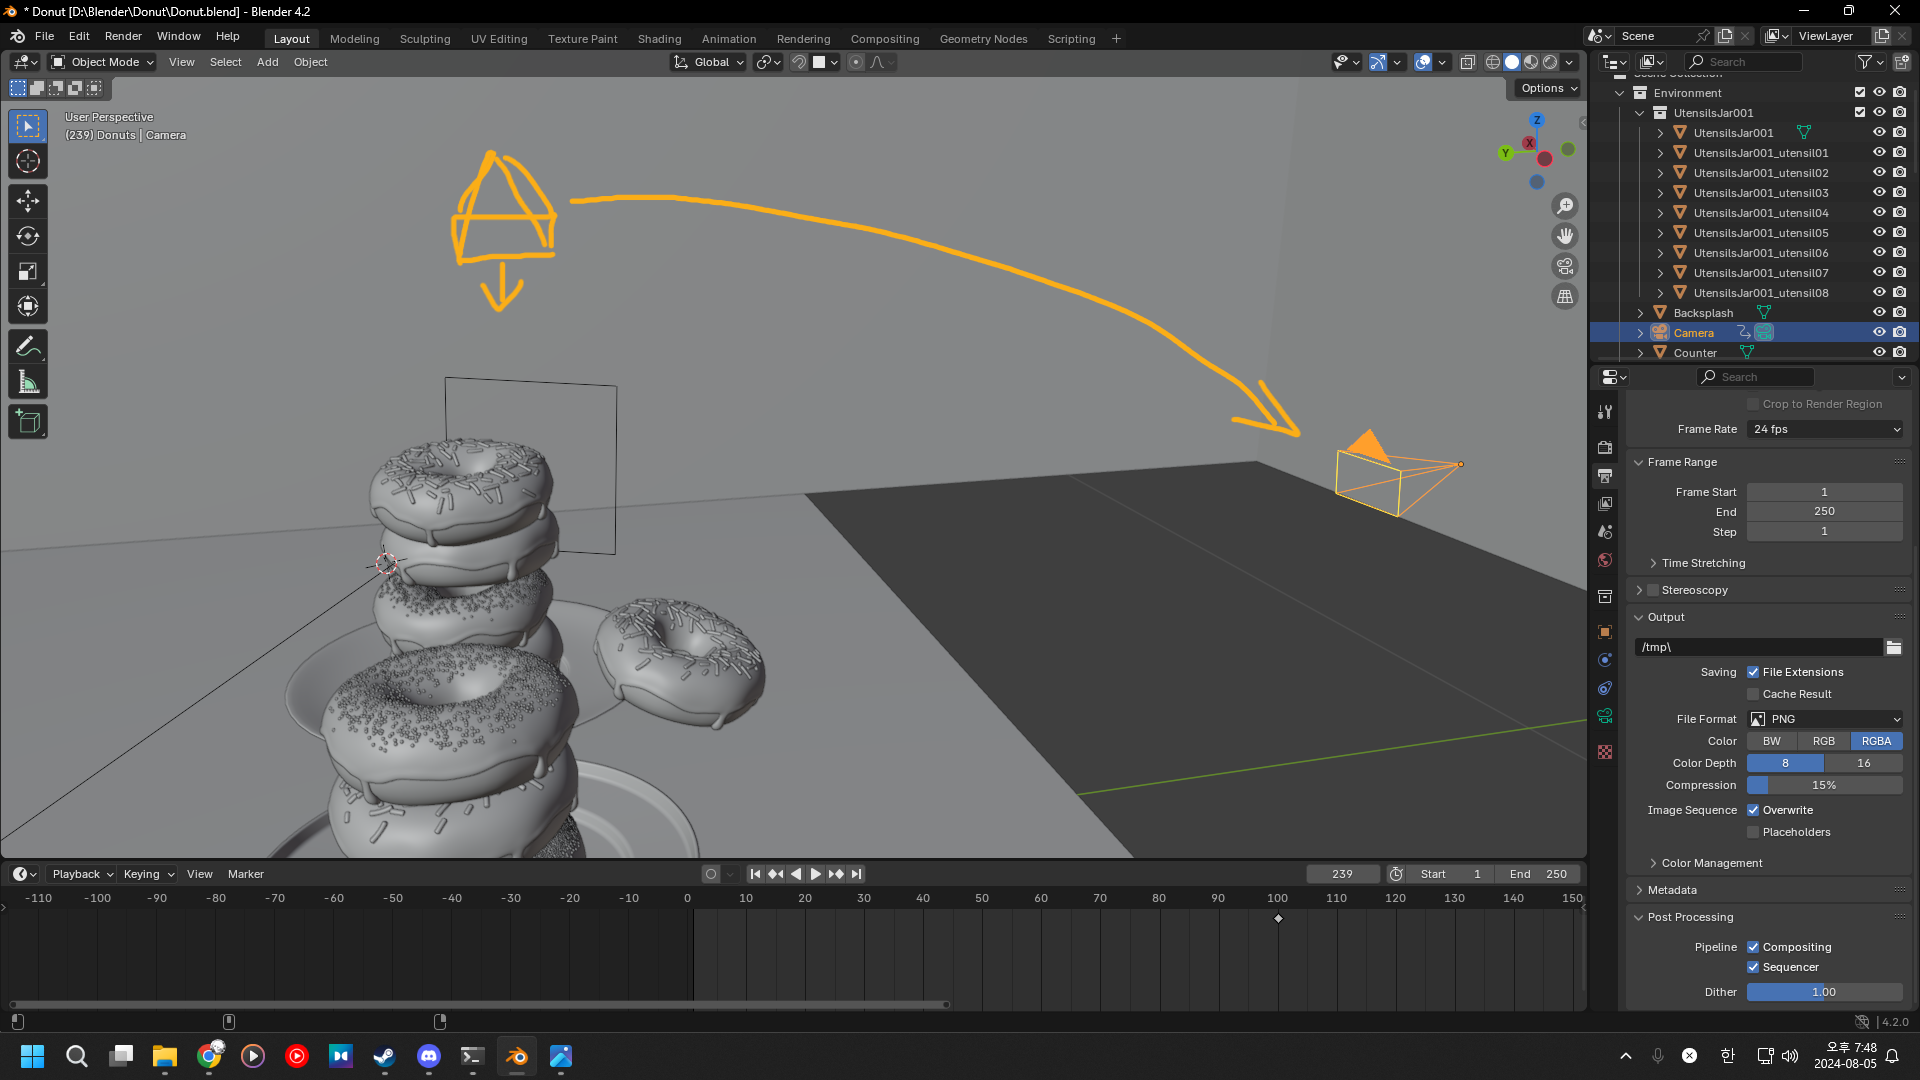1920x1080 pixels.
Task: Toggle X-Ray mode in the viewport header
Action: (1467, 62)
